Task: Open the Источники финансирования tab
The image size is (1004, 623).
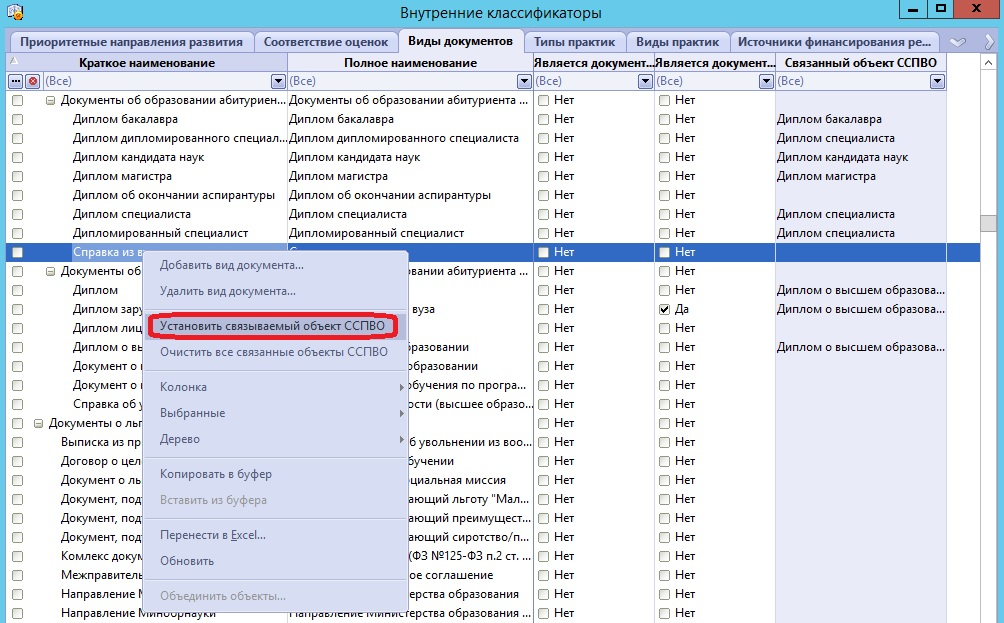Action: click(x=834, y=42)
